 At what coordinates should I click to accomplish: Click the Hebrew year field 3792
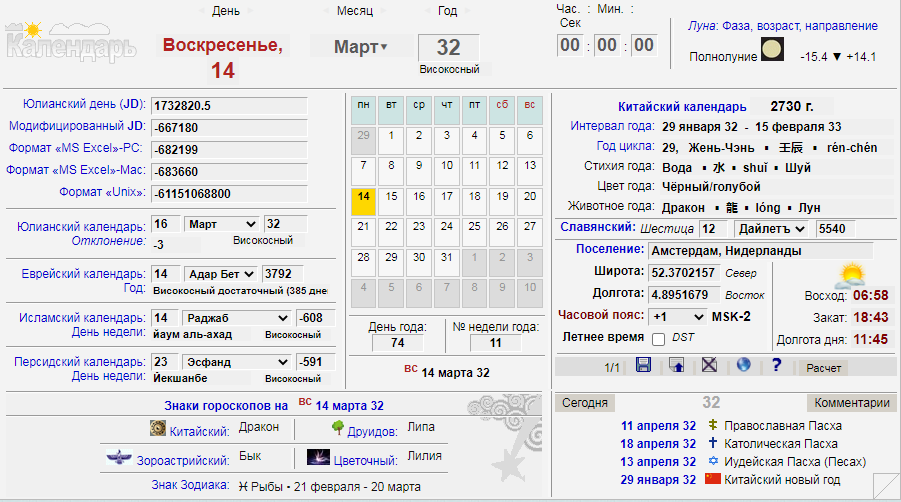tap(282, 274)
